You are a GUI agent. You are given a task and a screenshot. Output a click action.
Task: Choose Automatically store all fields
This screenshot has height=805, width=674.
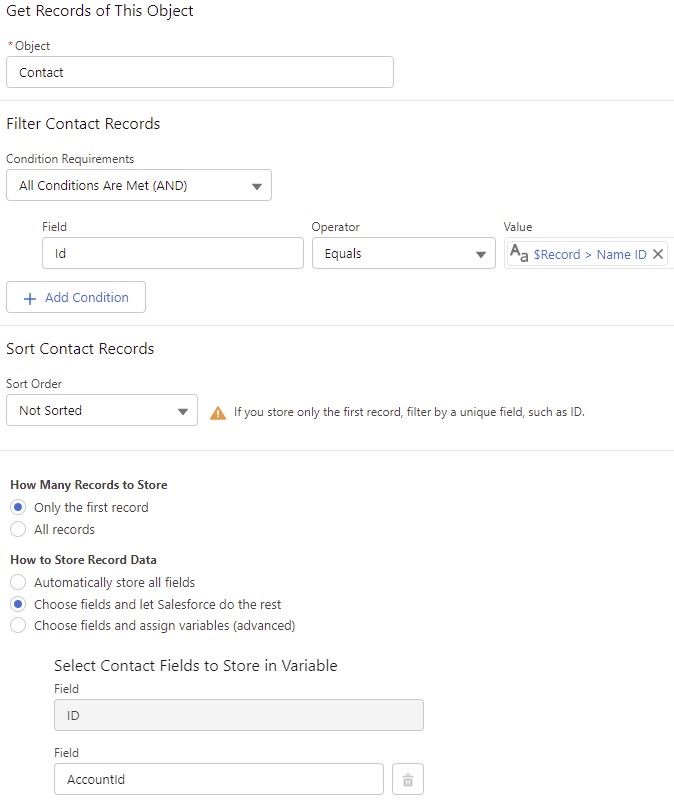coord(18,582)
